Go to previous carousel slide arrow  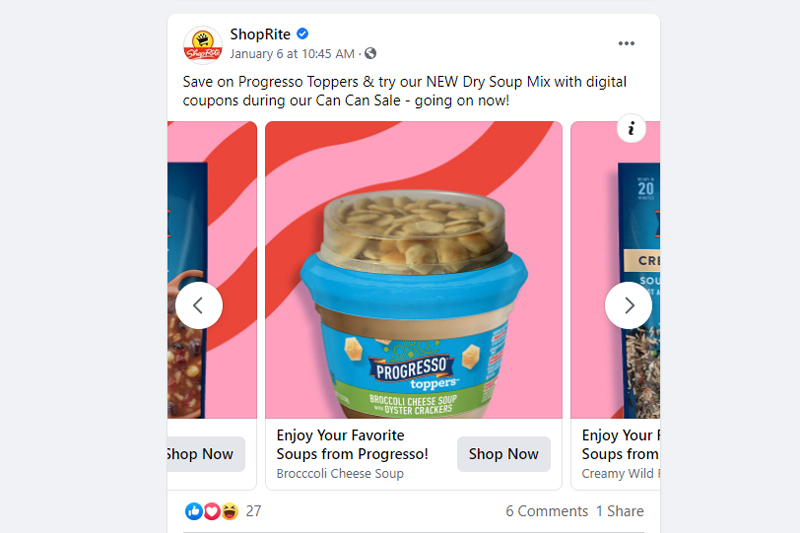(198, 306)
